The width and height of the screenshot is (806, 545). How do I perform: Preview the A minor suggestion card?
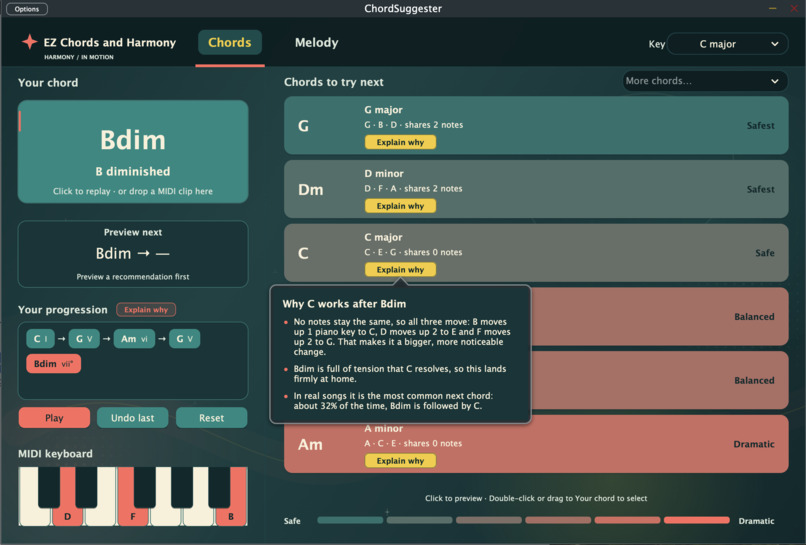coord(536,444)
